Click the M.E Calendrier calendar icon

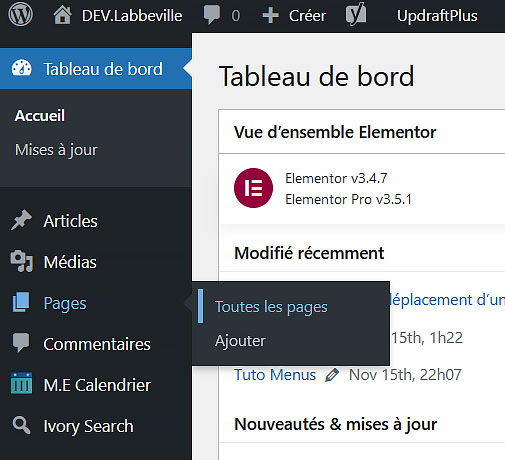22,383
